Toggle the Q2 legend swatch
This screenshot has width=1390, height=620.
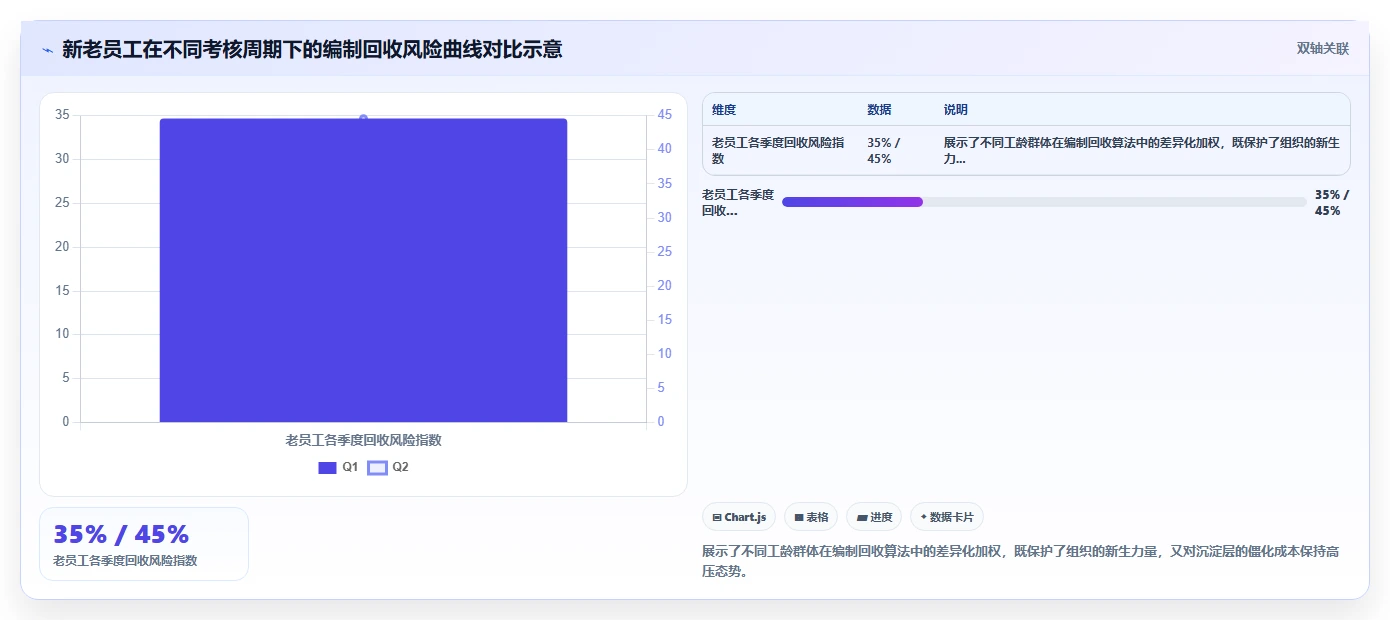377,468
